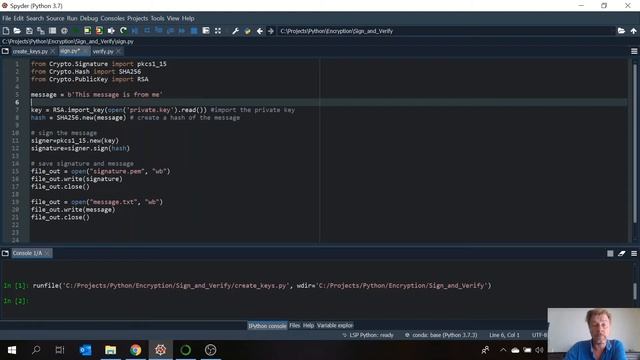
Task: Open the Search menu
Action: point(35,18)
